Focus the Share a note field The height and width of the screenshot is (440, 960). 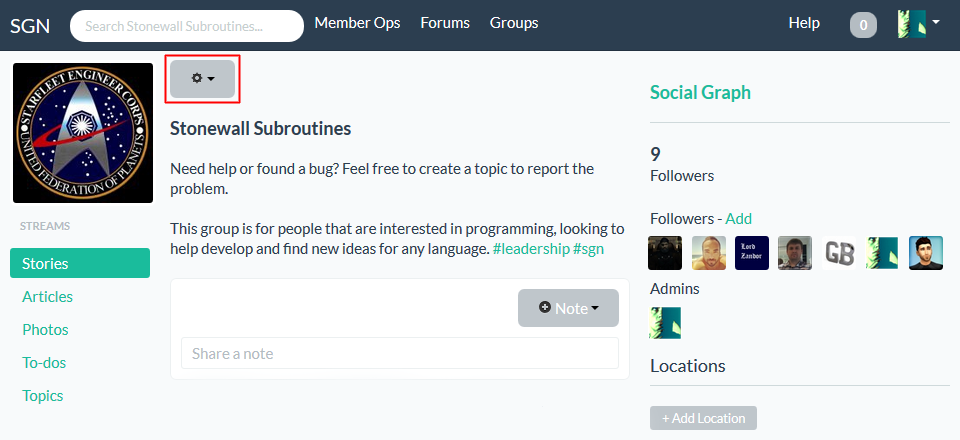[x=400, y=353]
